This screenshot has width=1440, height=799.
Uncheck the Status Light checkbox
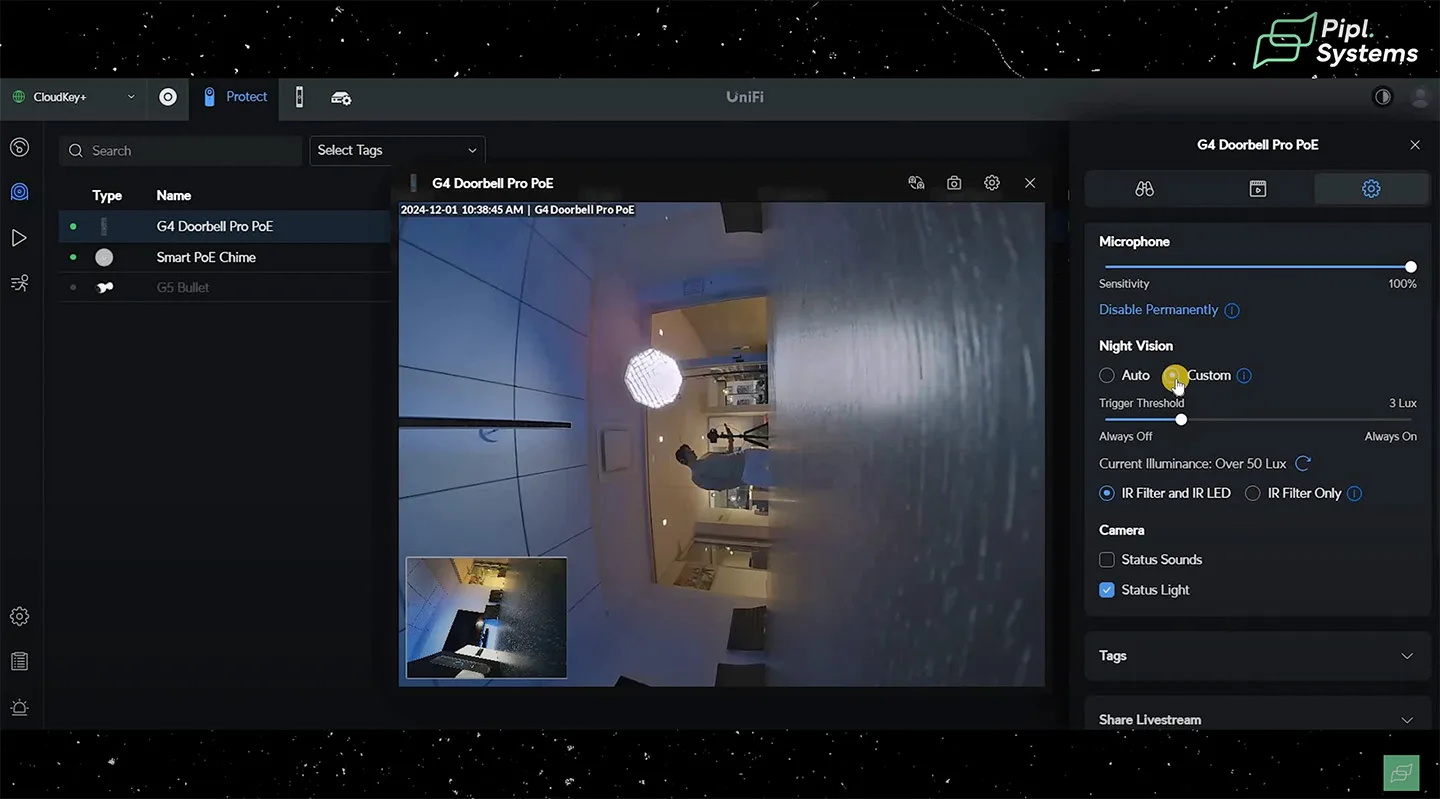(1107, 590)
